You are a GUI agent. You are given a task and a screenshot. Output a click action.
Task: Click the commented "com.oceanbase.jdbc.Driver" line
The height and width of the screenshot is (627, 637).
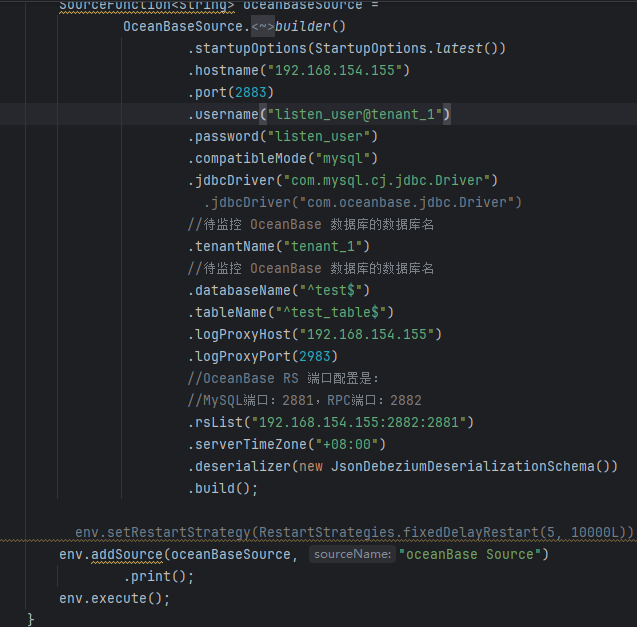tap(362, 202)
